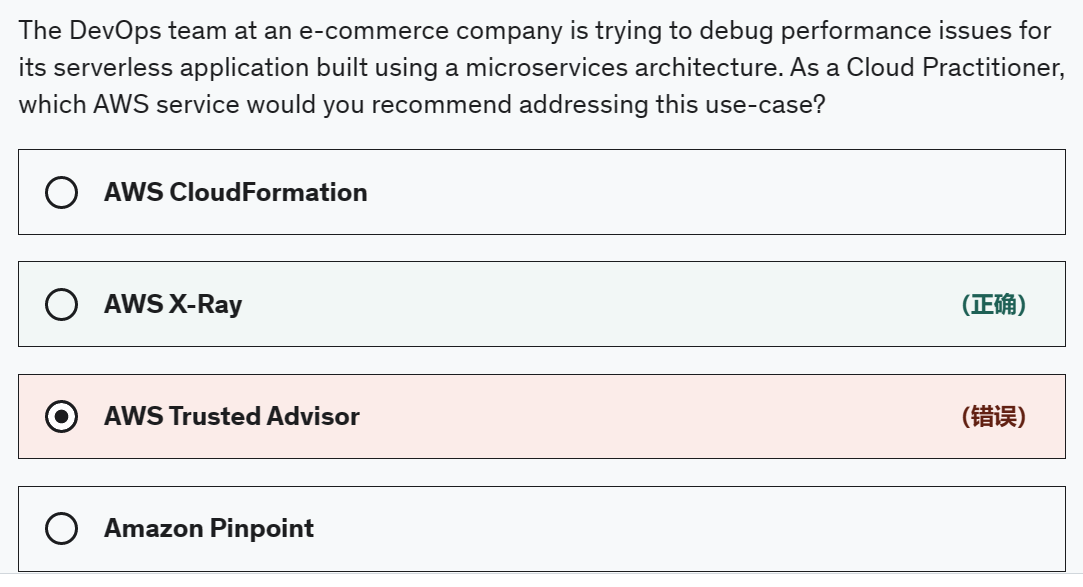Click the green (正确) correct marker

[993, 305]
